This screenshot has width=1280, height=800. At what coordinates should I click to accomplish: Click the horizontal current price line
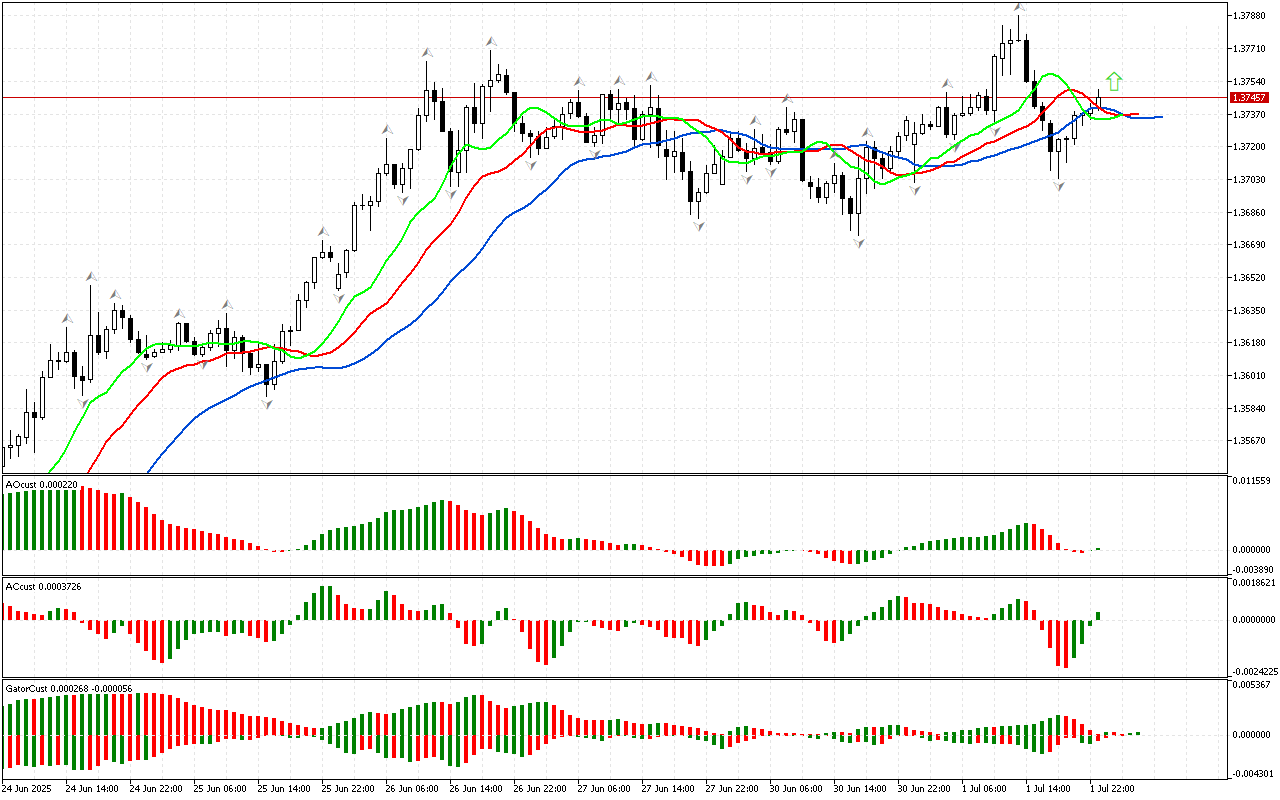(x=600, y=97)
